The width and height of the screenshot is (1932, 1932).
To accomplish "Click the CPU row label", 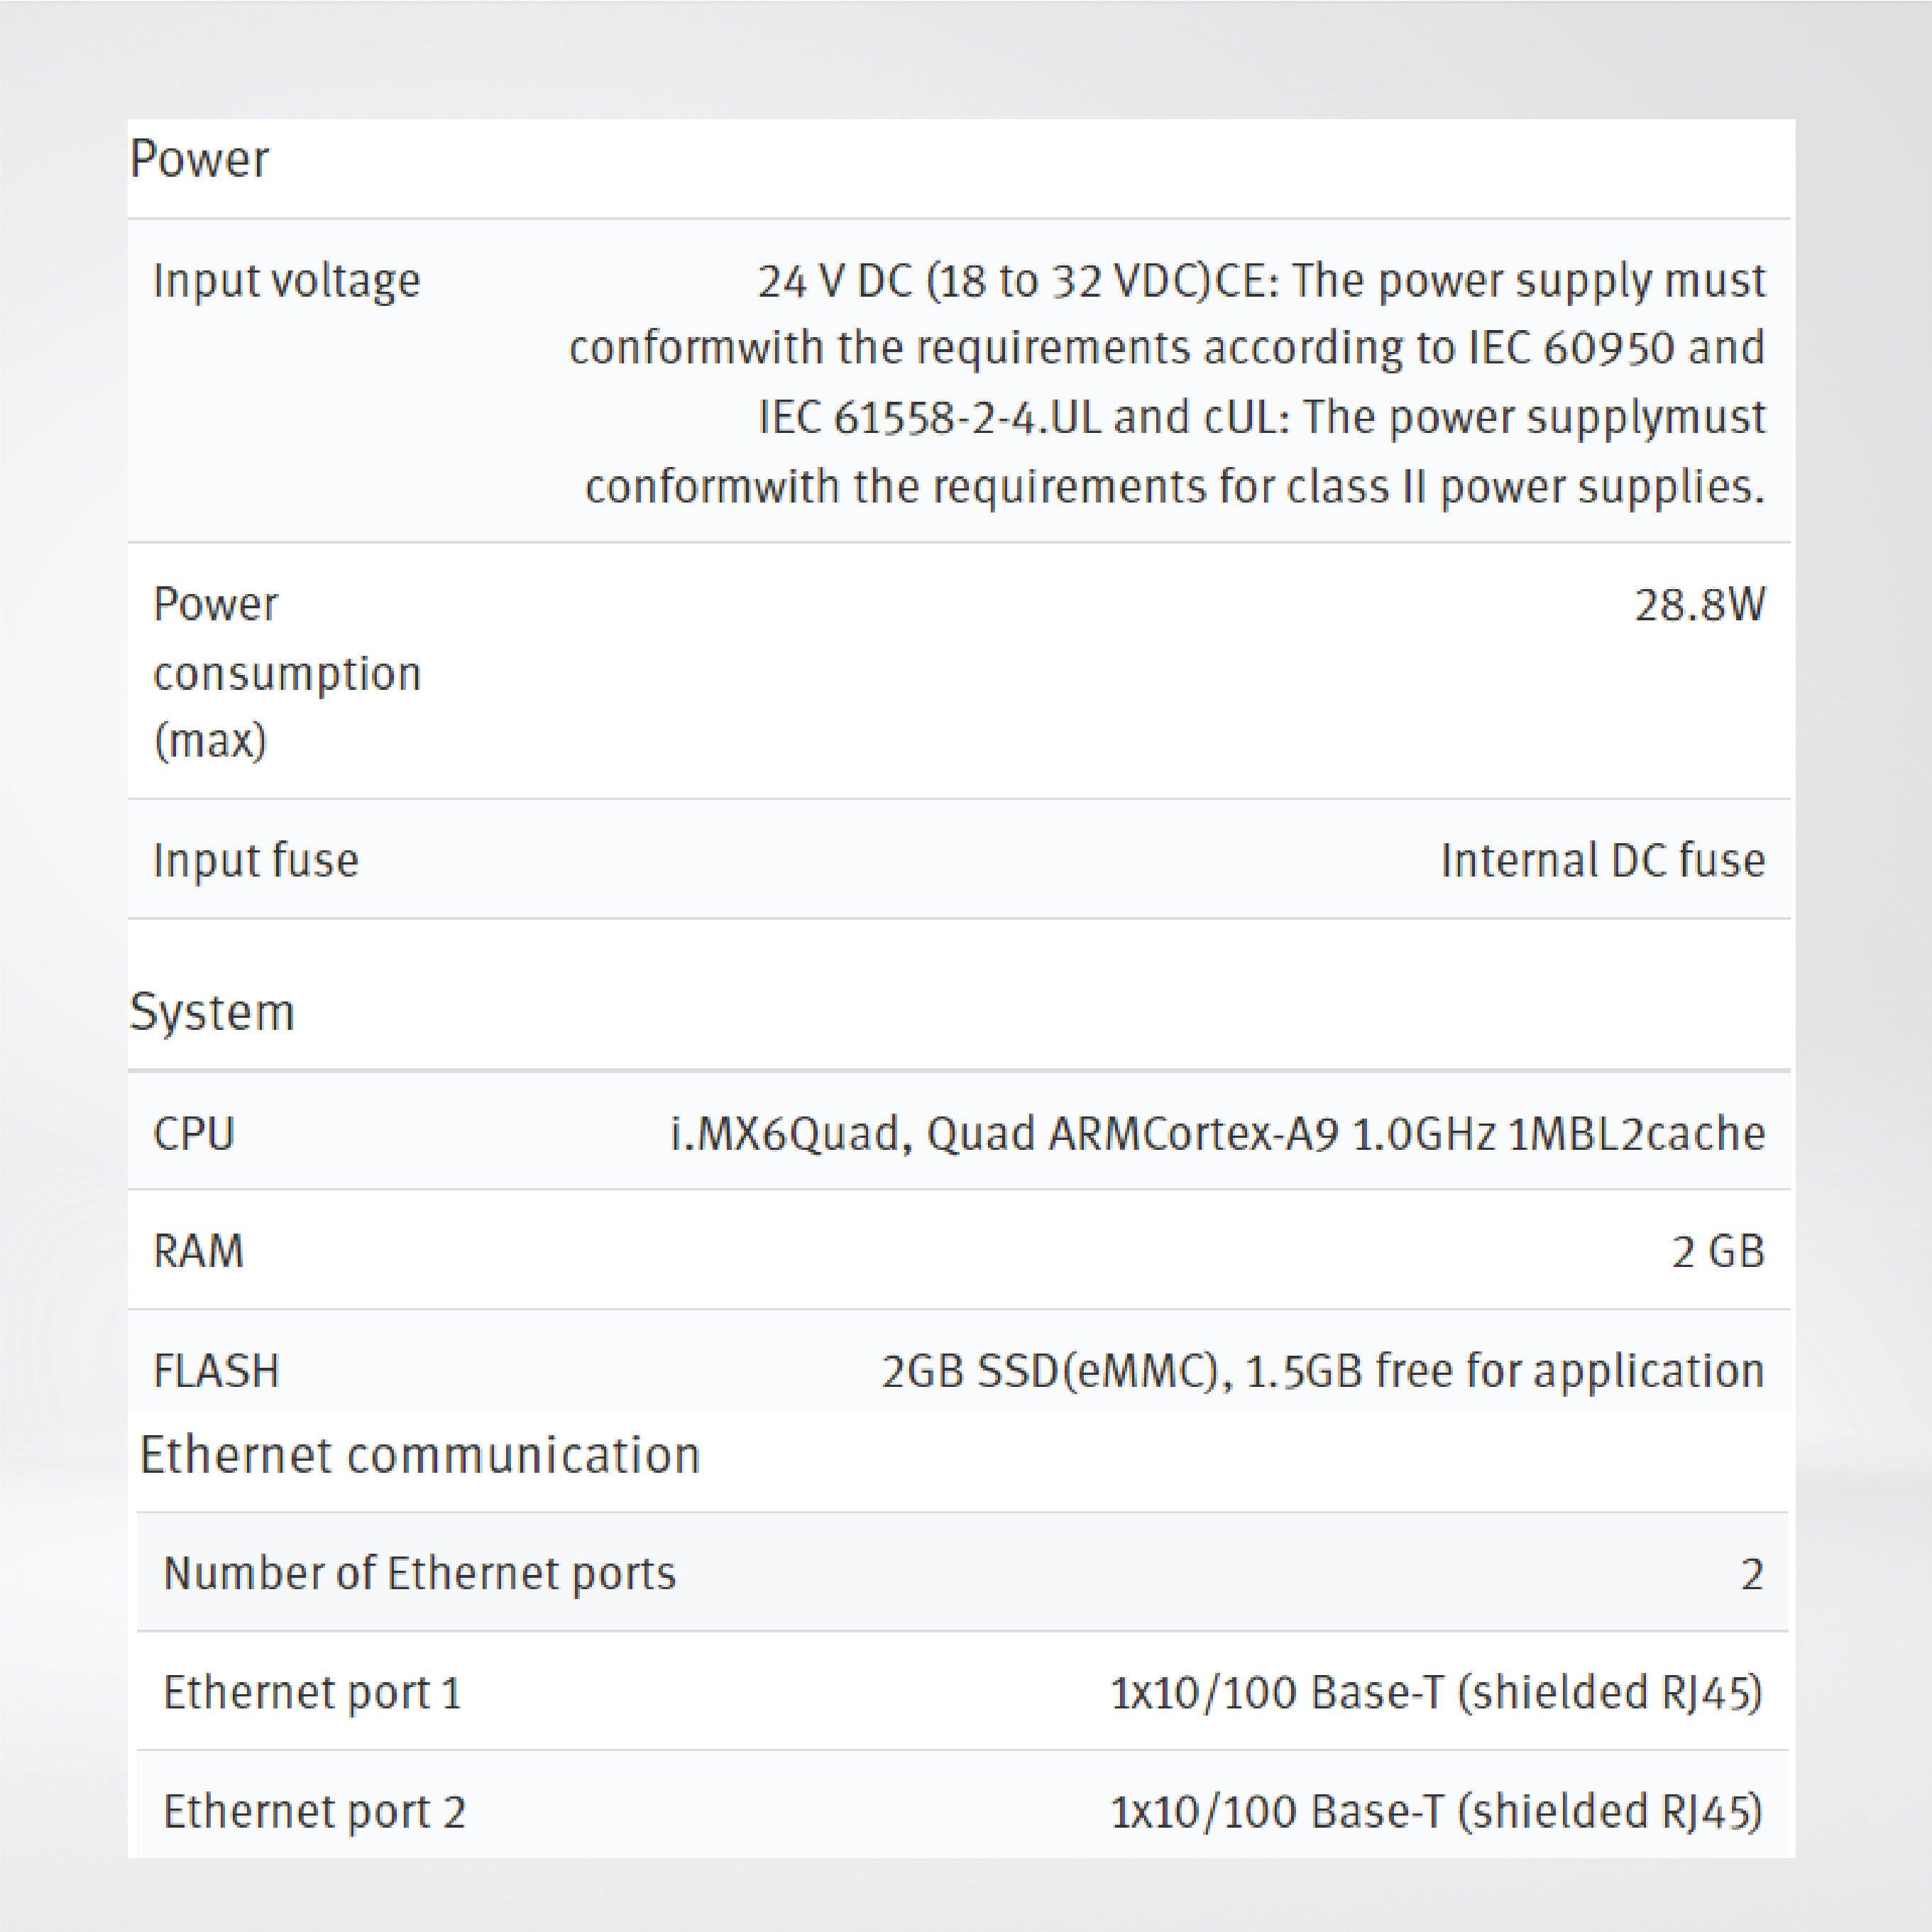I will click(x=194, y=1134).
